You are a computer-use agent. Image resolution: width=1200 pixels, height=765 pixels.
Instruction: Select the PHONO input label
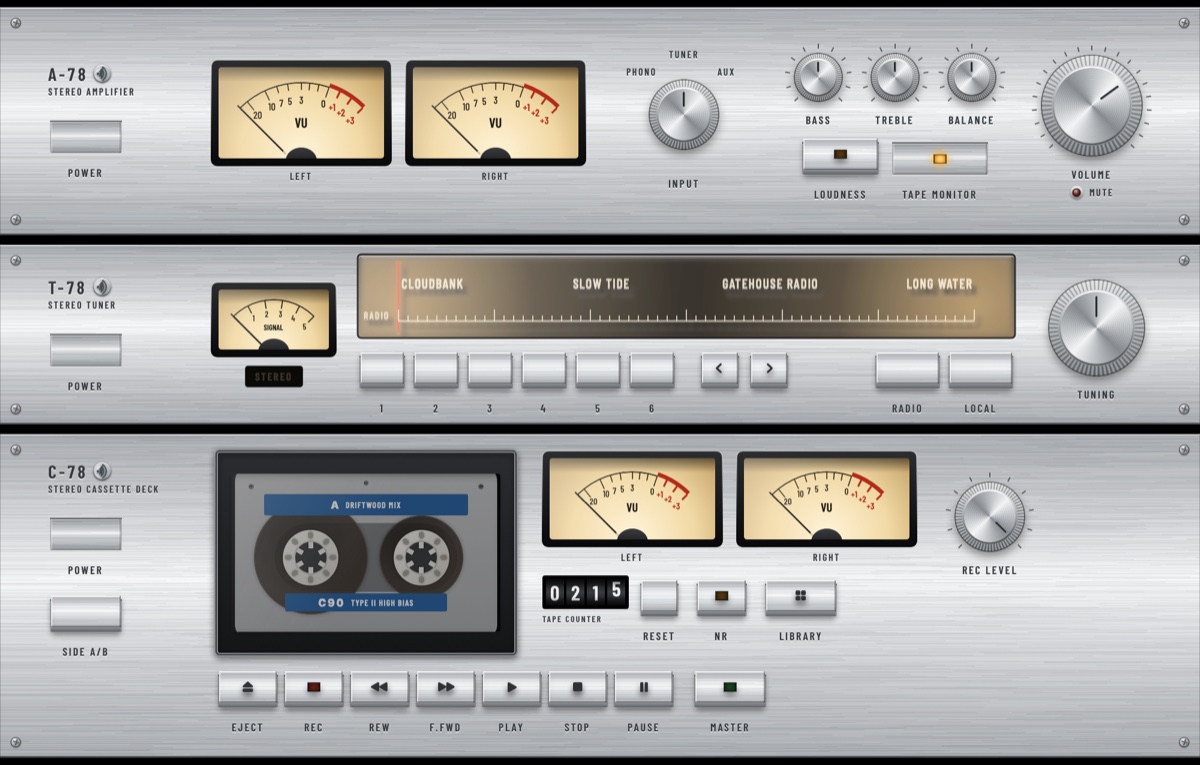641,72
